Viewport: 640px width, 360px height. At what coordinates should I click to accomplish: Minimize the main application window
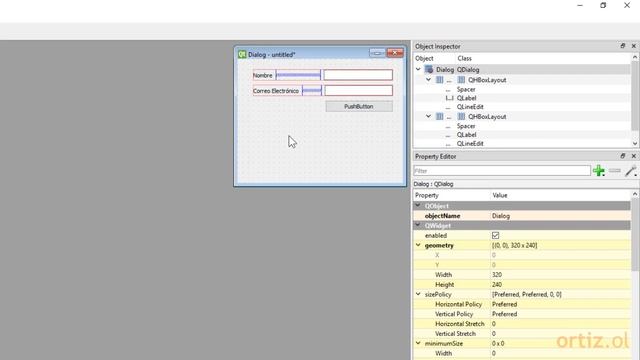pos(580,5)
